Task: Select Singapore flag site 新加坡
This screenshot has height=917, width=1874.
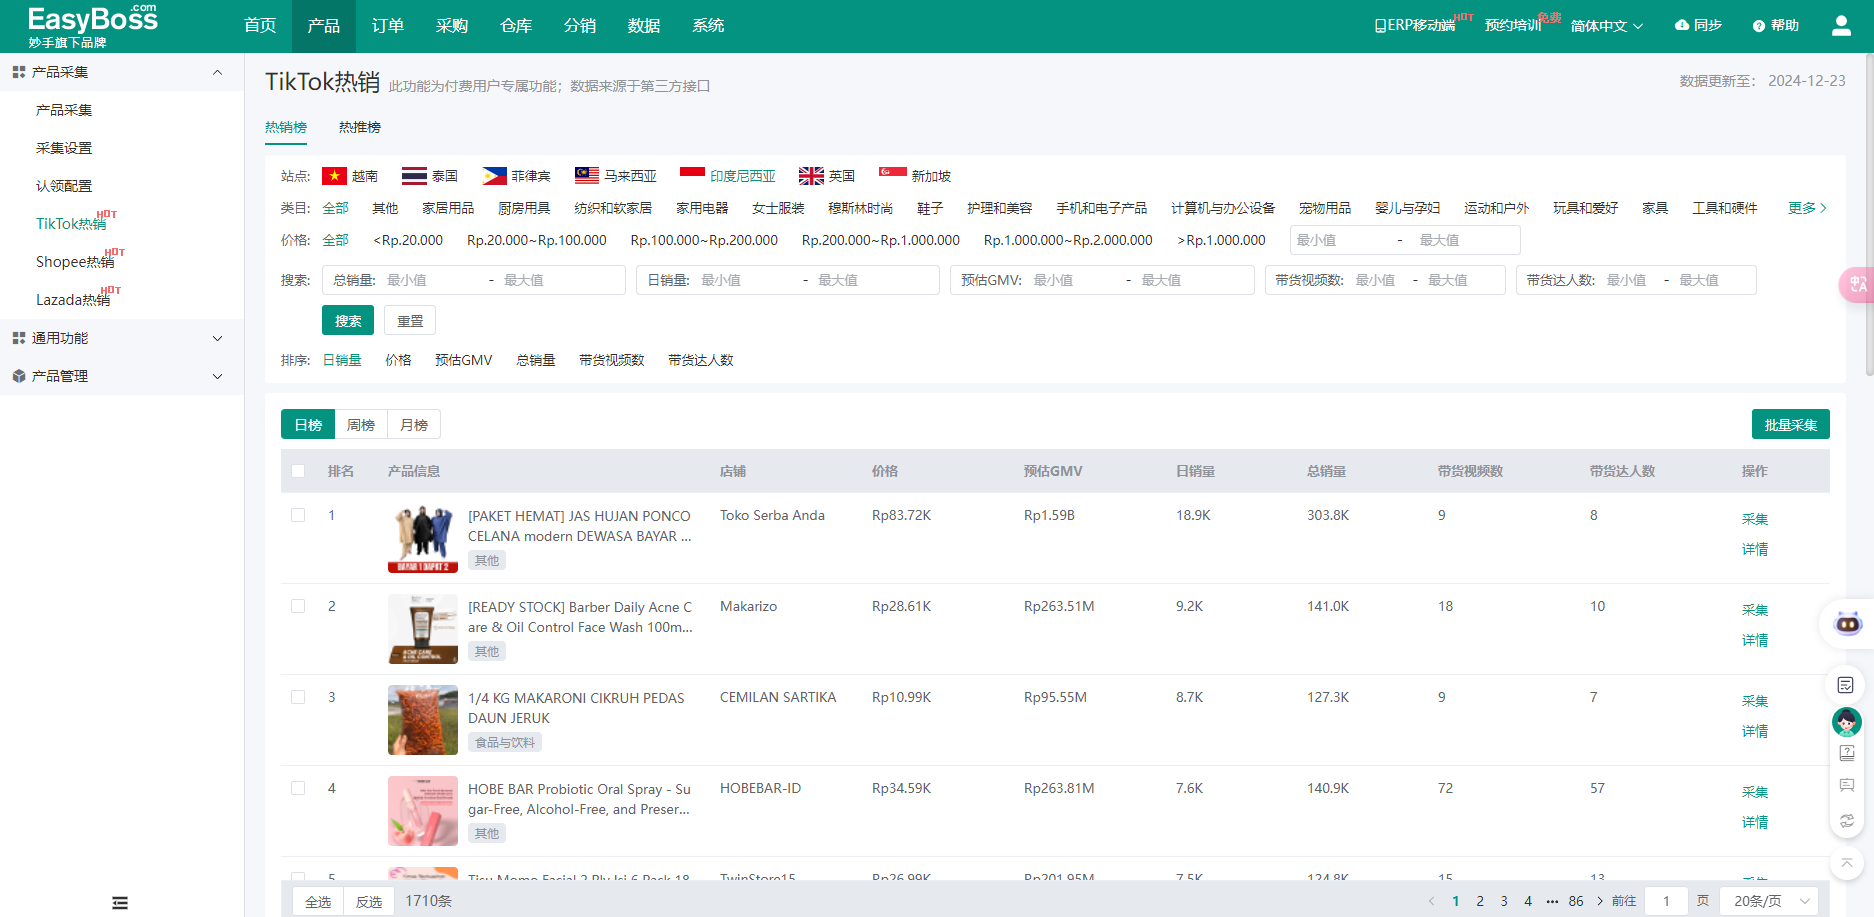Action: (914, 176)
